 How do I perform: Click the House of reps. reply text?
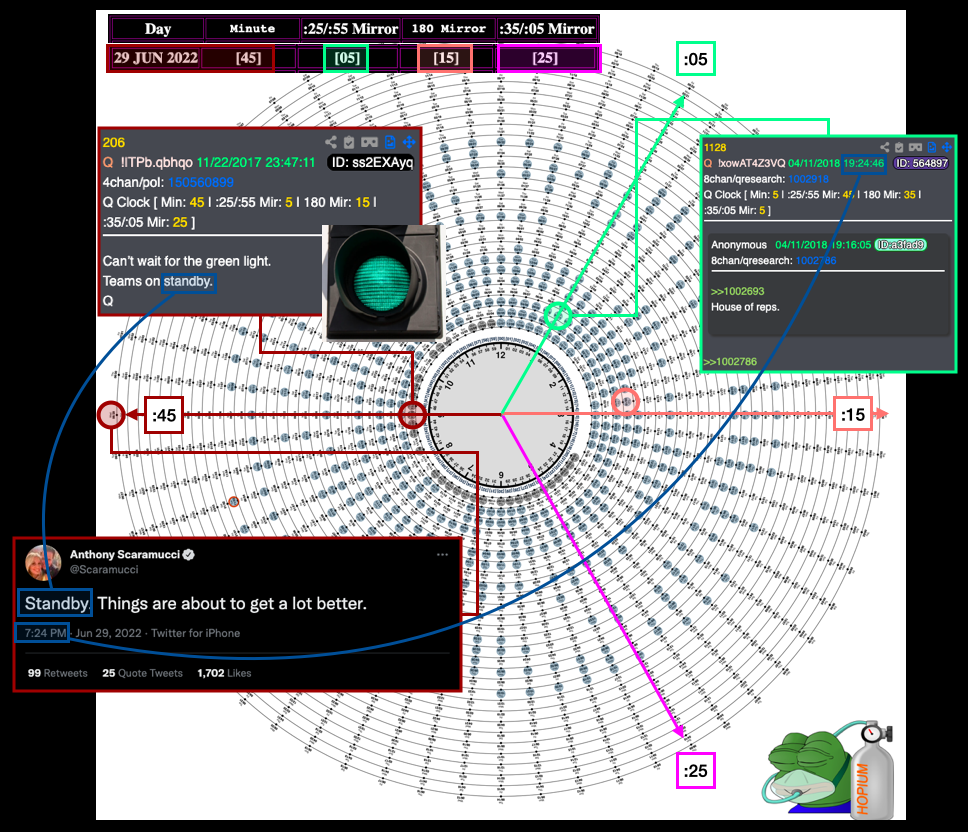[x=745, y=307]
